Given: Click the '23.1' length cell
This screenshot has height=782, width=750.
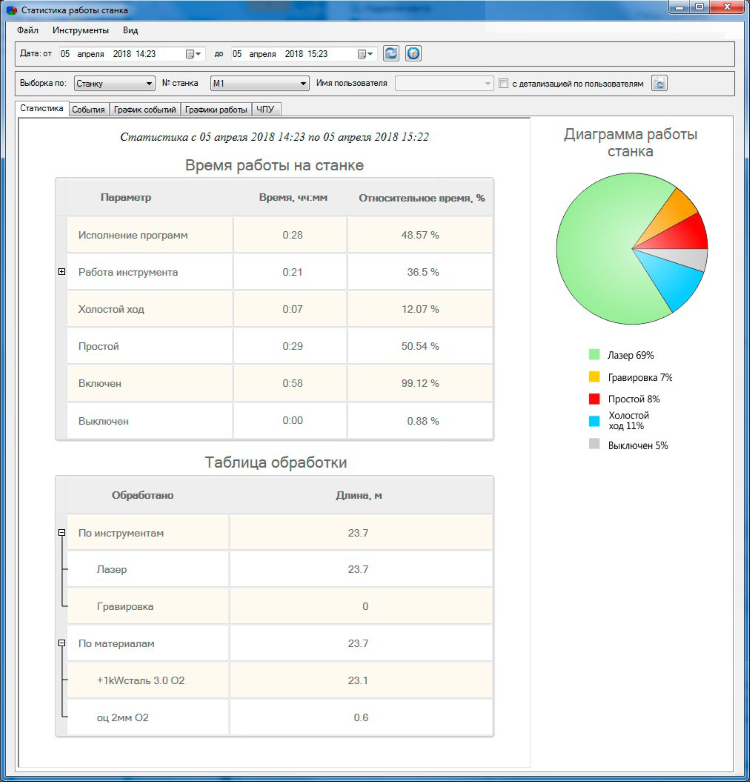Looking at the screenshot, I should [361, 680].
